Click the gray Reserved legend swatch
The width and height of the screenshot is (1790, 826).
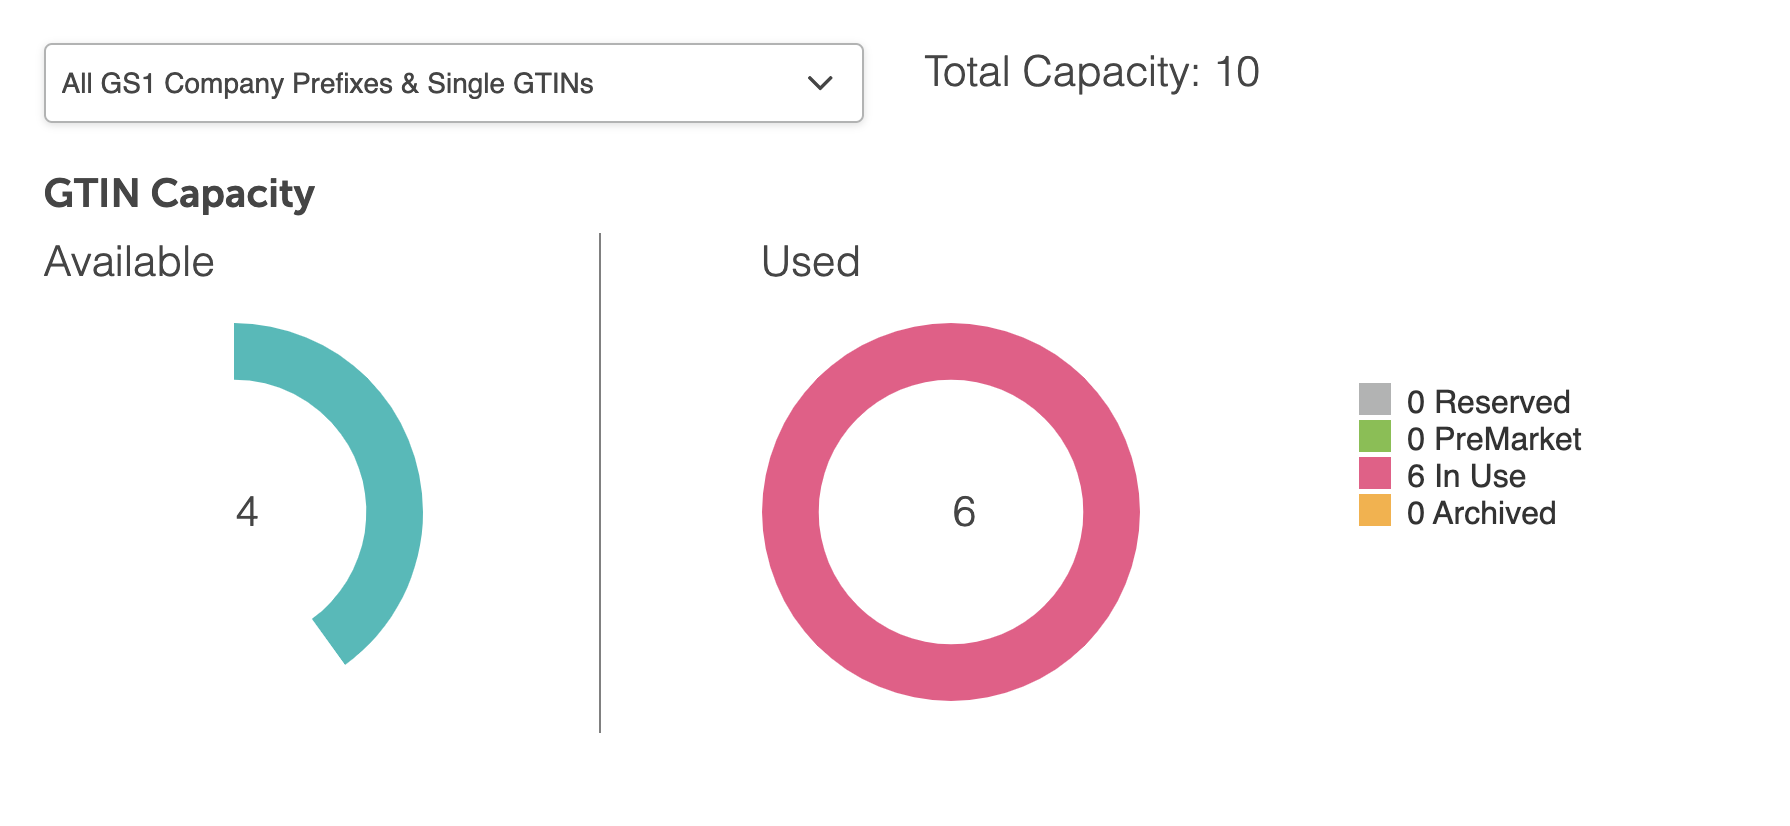[x=1376, y=400]
